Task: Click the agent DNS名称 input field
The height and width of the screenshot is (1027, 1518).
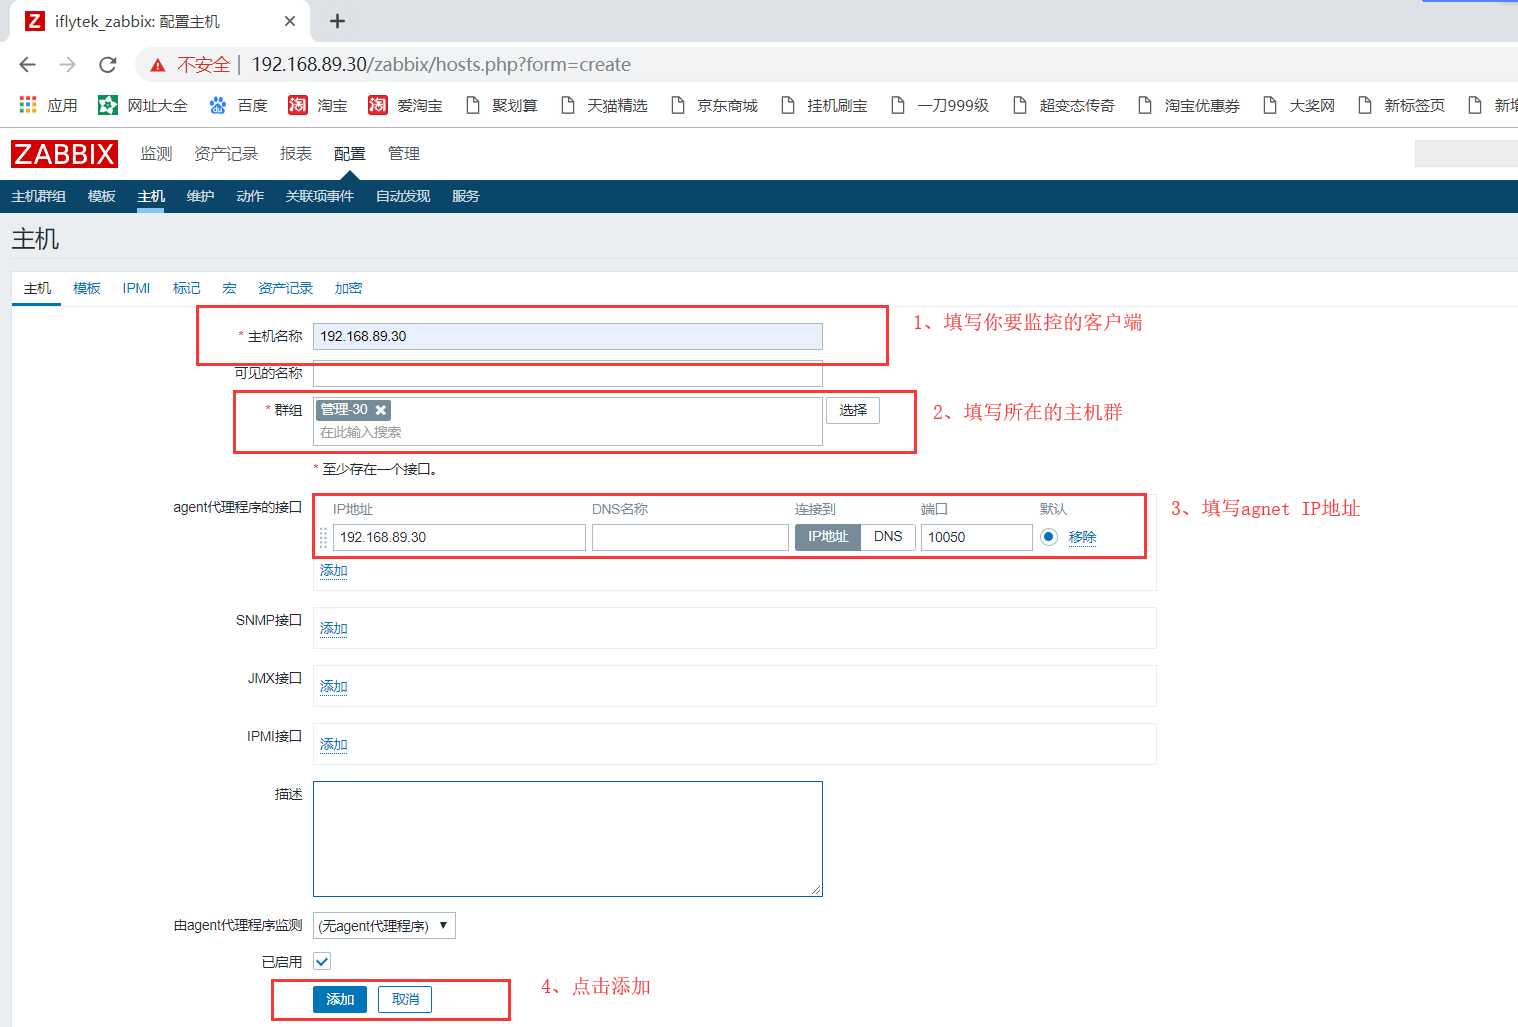Action: point(690,537)
